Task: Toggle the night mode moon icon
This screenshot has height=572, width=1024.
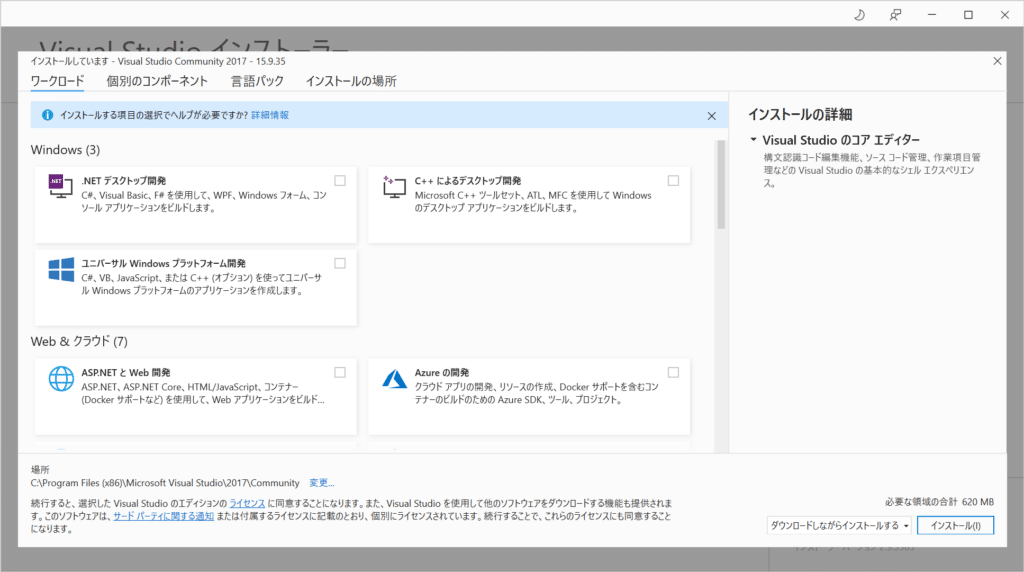Action: [x=859, y=15]
